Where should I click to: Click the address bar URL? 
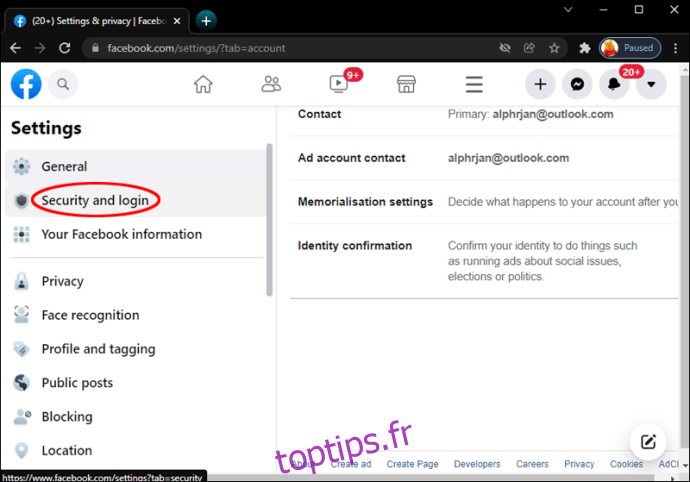pyautogui.click(x=196, y=48)
